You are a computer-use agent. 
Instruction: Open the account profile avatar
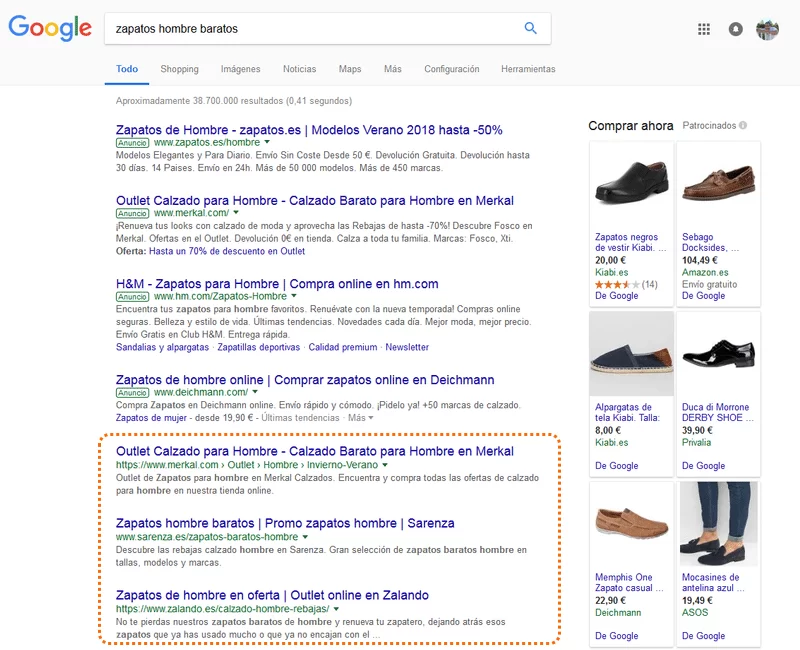[x=767, y=29]
